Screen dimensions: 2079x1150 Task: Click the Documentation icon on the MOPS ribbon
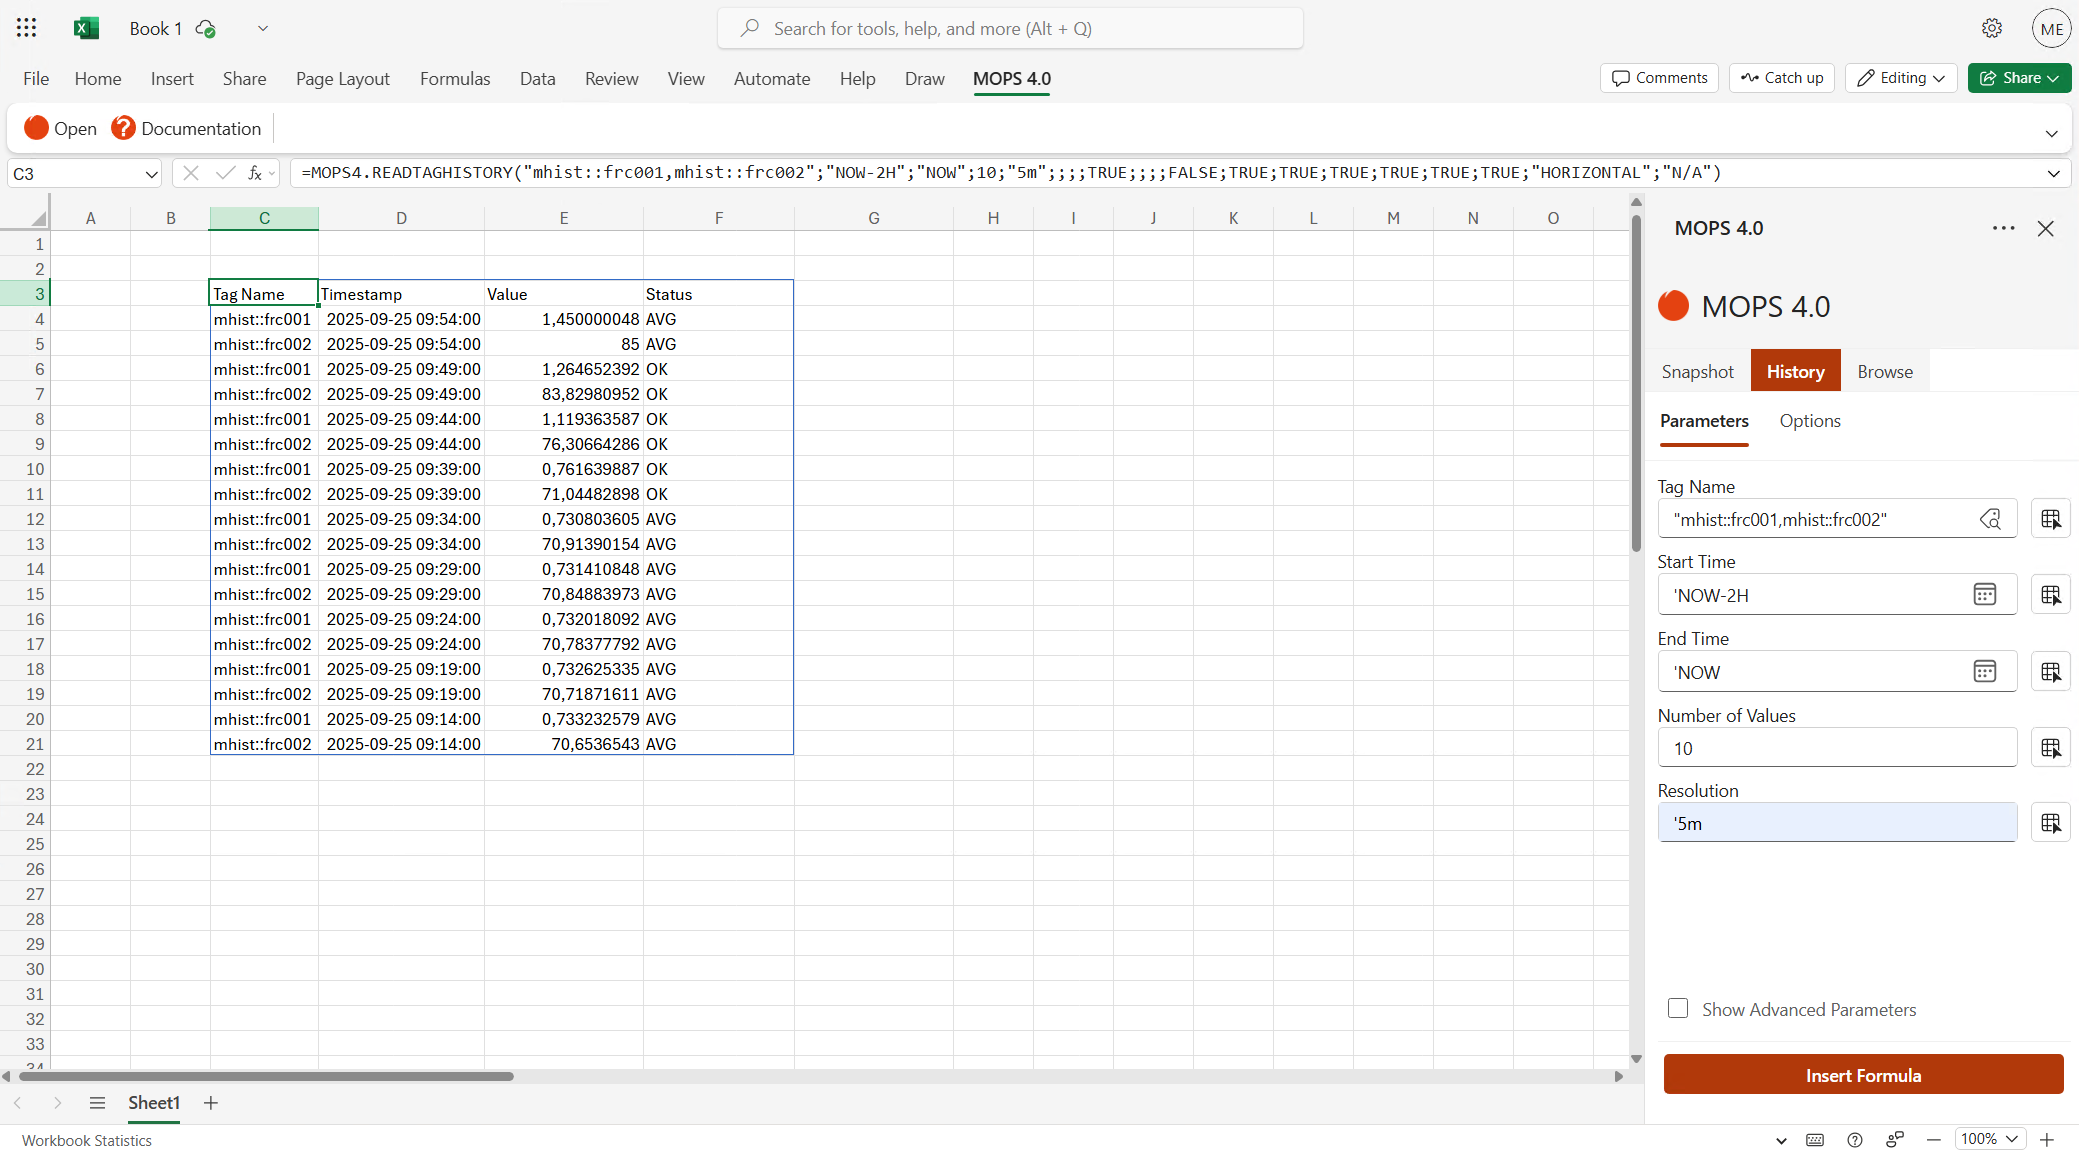123,128
